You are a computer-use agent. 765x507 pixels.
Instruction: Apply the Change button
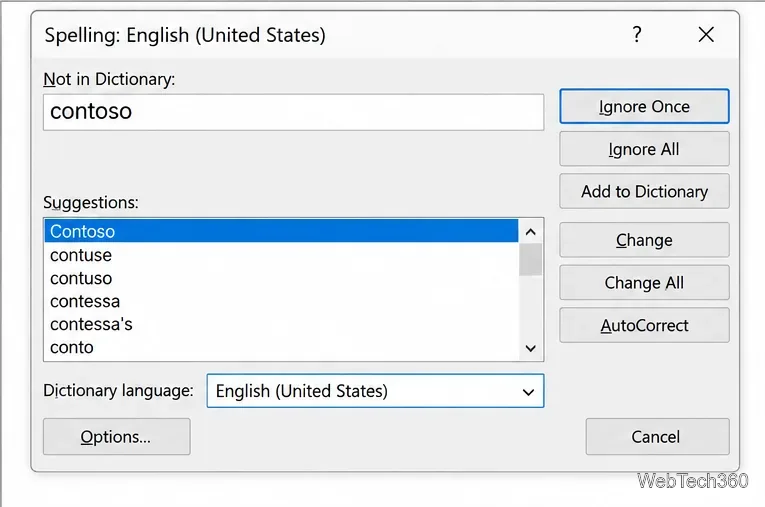coord(644,240)
